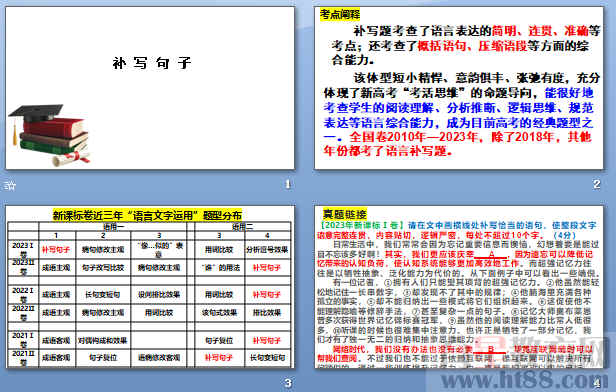Viewport: 616px width, 392px height.
Task: Click the 语用一 table header
Action: (x=113, y=227)
